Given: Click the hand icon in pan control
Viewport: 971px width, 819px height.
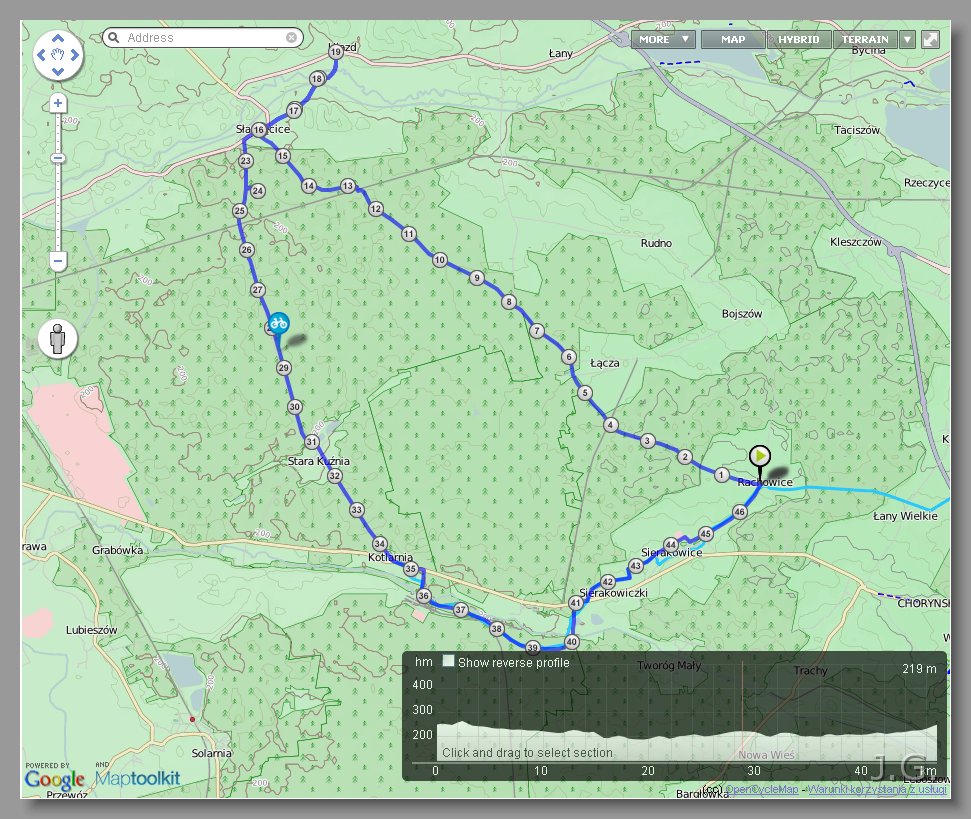Looking at the screenshot, I should tap(58, 54).
